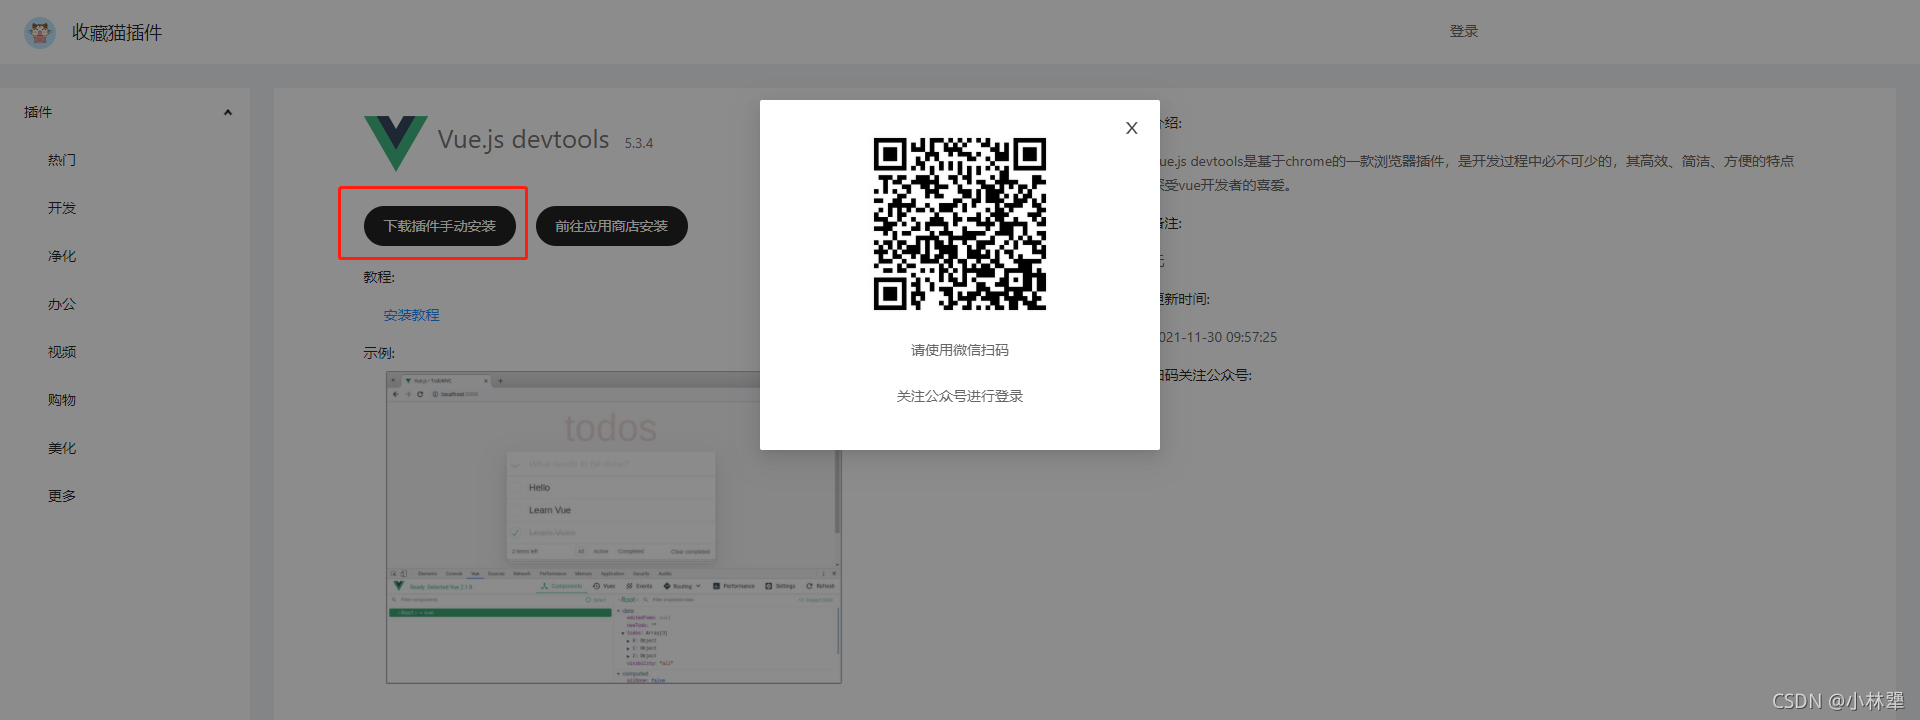Choose the 美化 sidebar category

pyautogui.click(x=62, y=448)
